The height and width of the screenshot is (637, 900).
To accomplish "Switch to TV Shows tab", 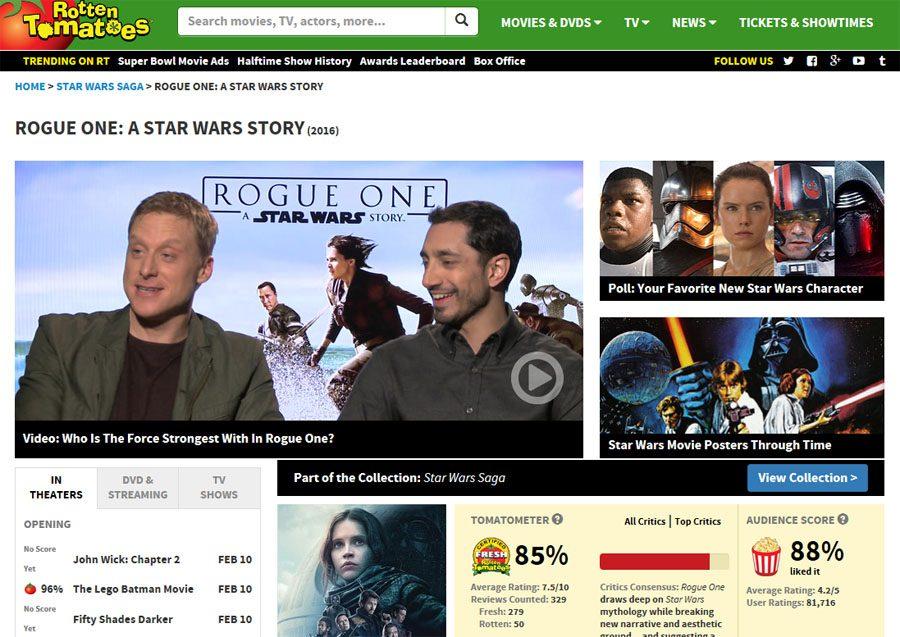I will pyautogui.click(x=219, y=488).
